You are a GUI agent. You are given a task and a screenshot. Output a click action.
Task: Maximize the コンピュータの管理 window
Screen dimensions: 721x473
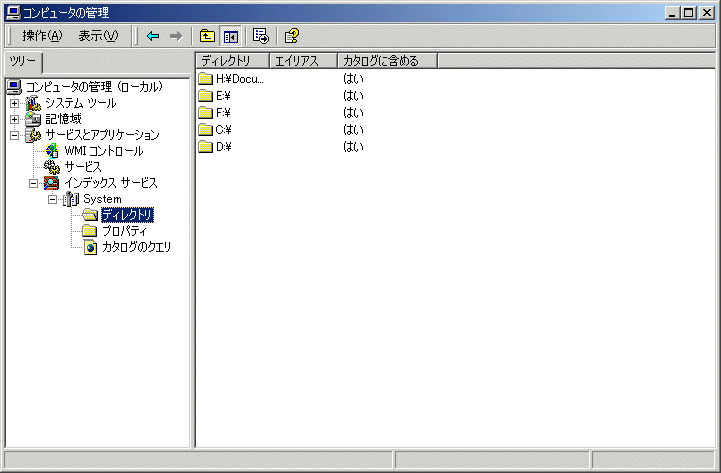point(688,13)
